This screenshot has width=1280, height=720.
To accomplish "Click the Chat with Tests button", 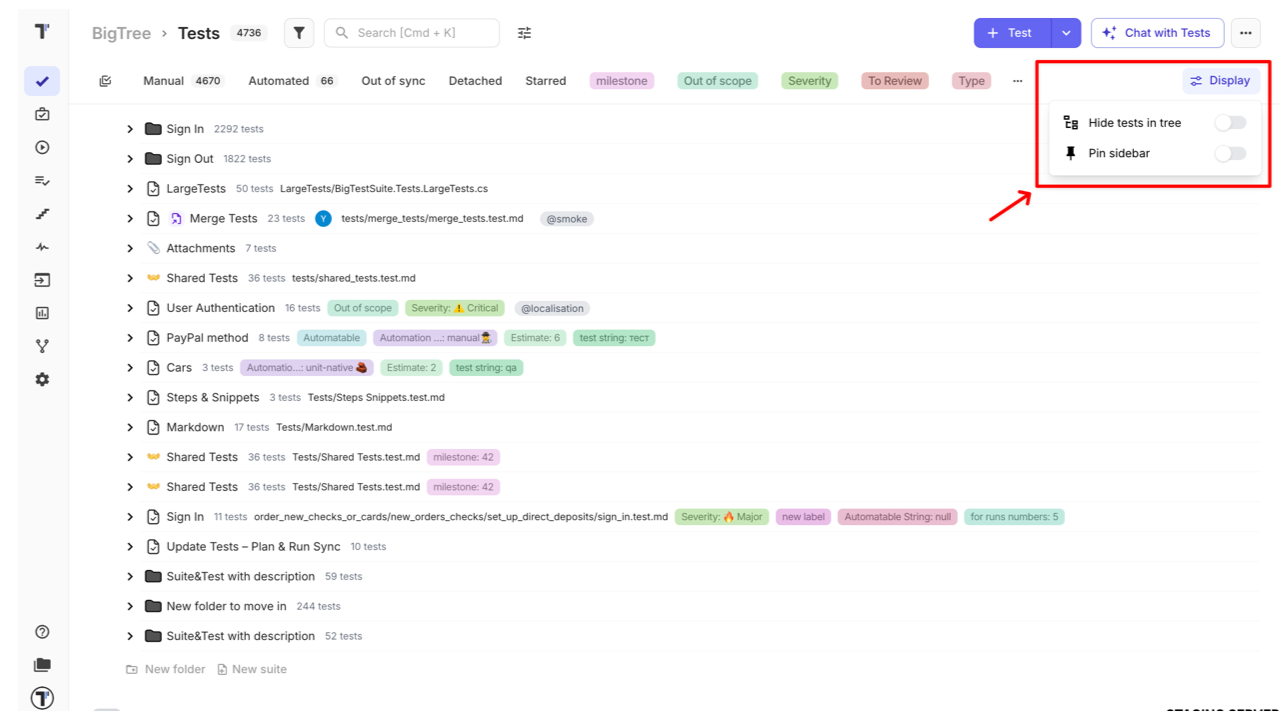I will click(1156, 33).
